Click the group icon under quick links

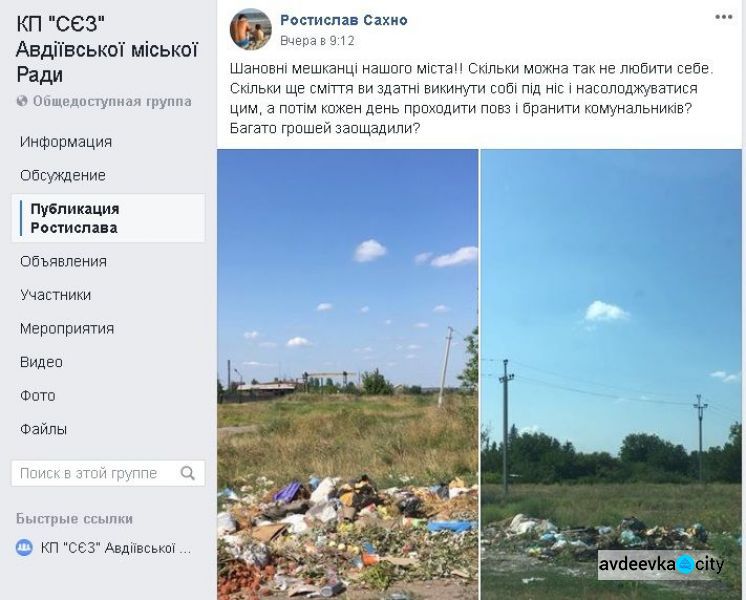coord(24,548)
